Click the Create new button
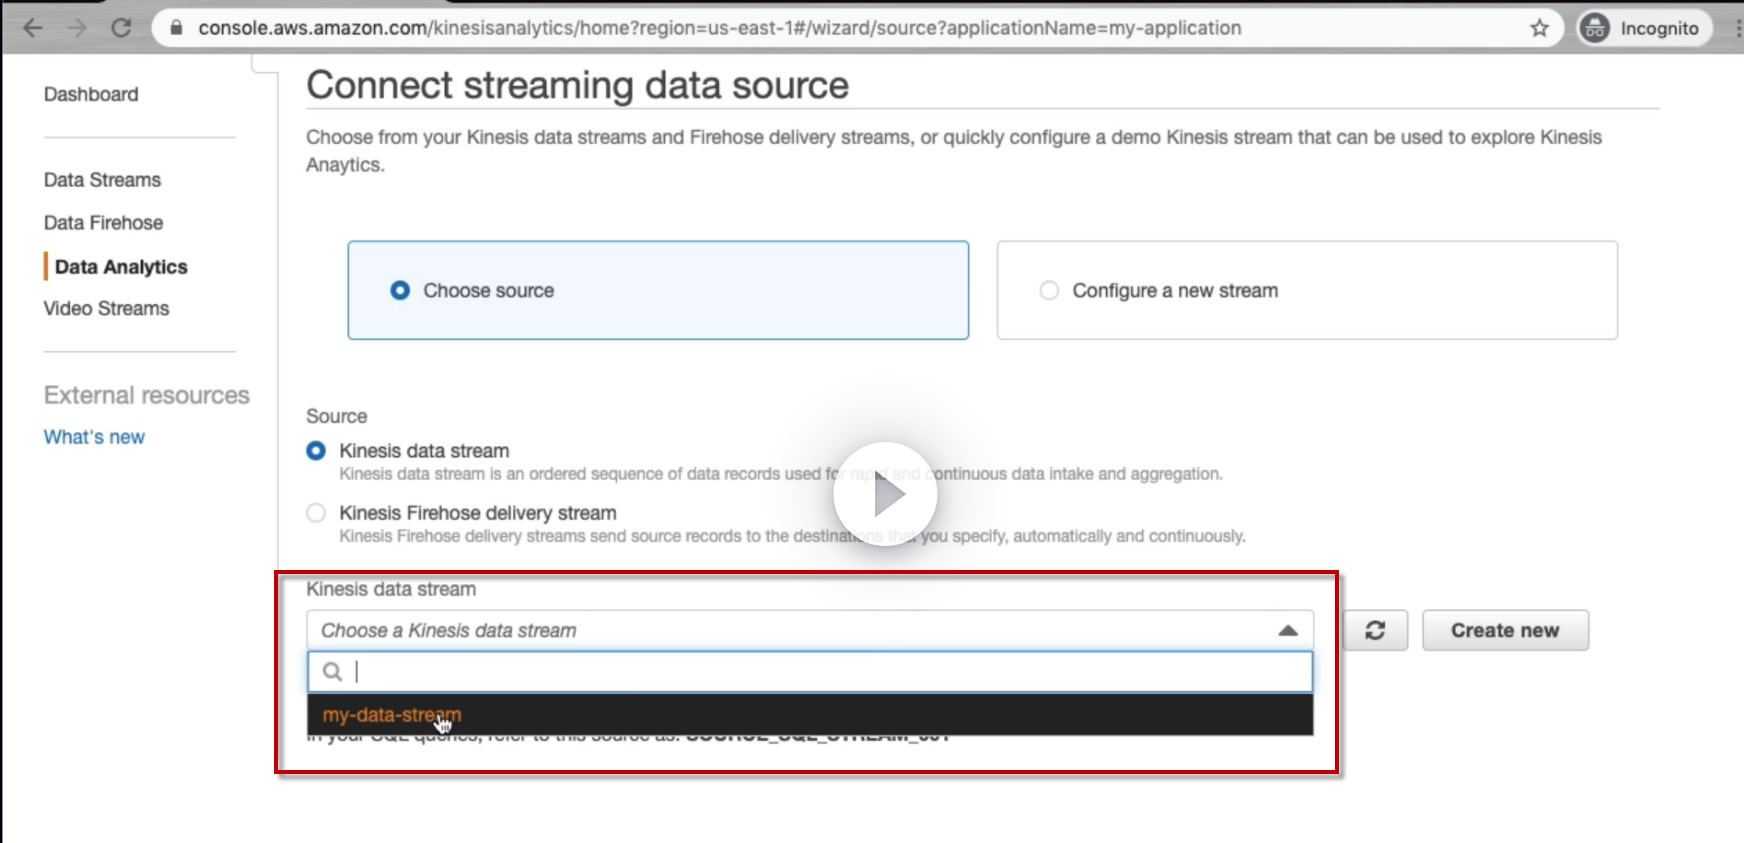1744x843 pixels. point(1505,630)
